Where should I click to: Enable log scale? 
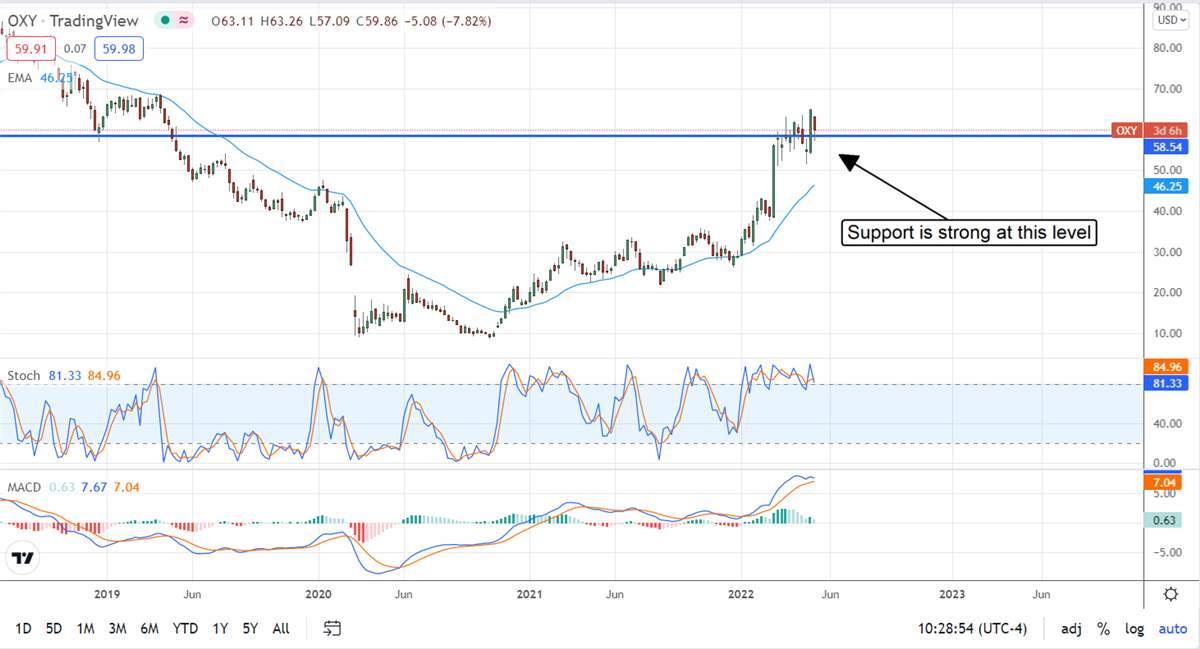click(1135, 629)
